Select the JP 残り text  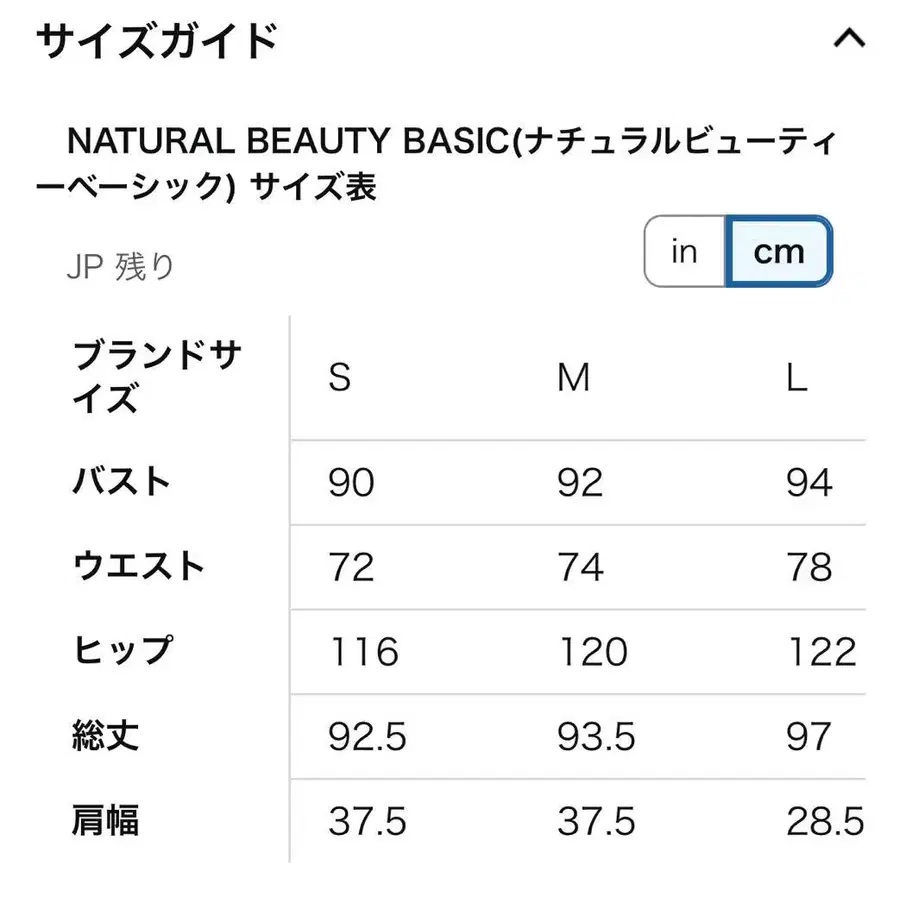coord(122,265)
